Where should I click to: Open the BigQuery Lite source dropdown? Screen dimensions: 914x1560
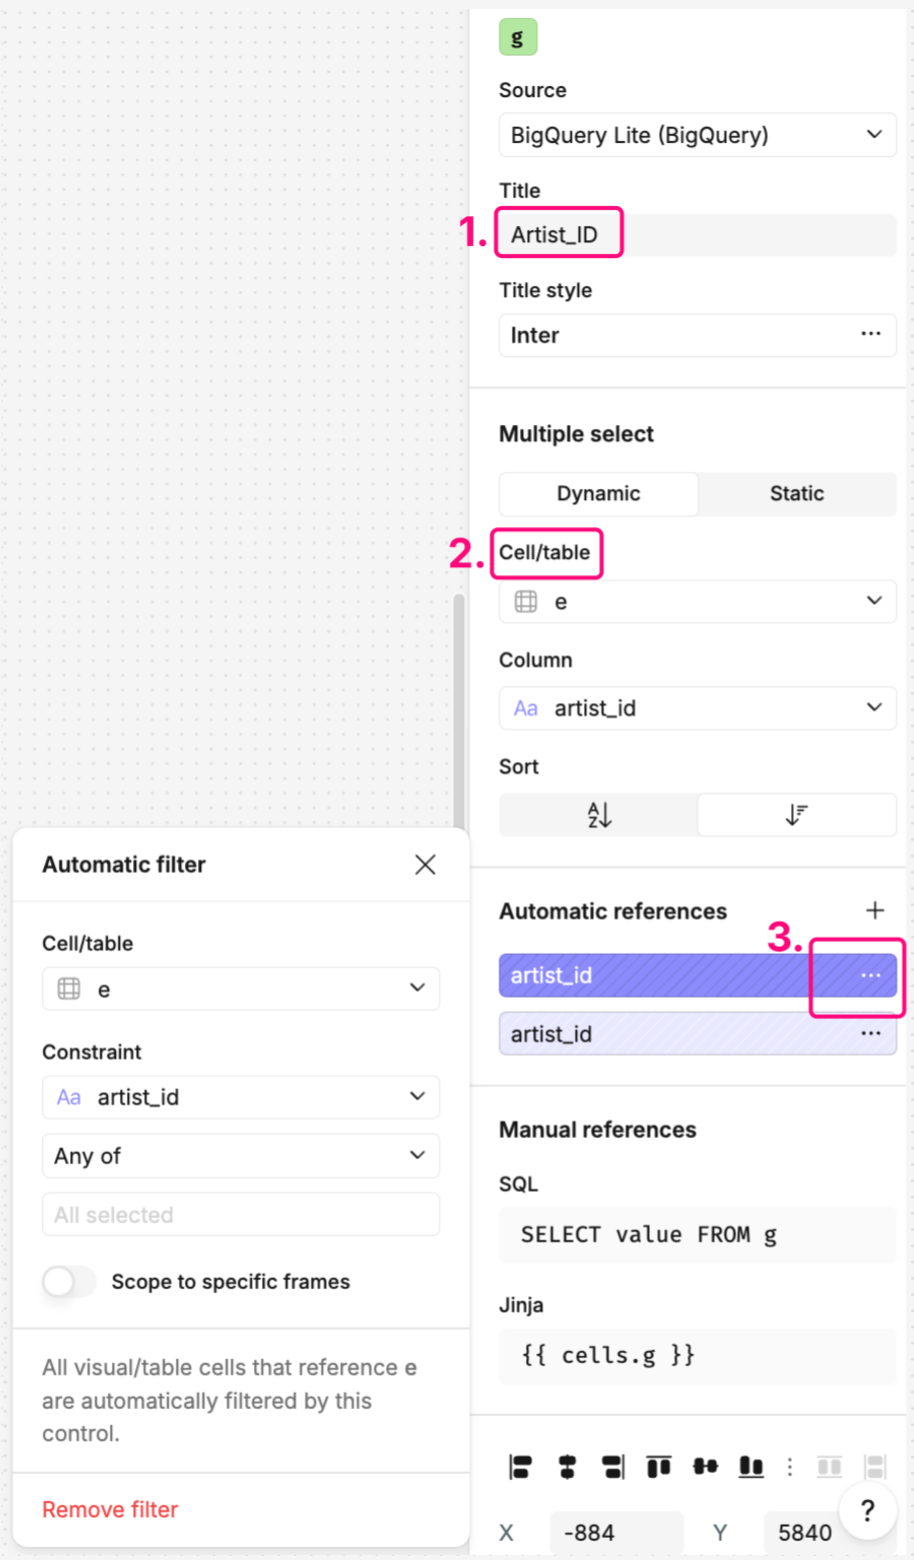point(697,135)
